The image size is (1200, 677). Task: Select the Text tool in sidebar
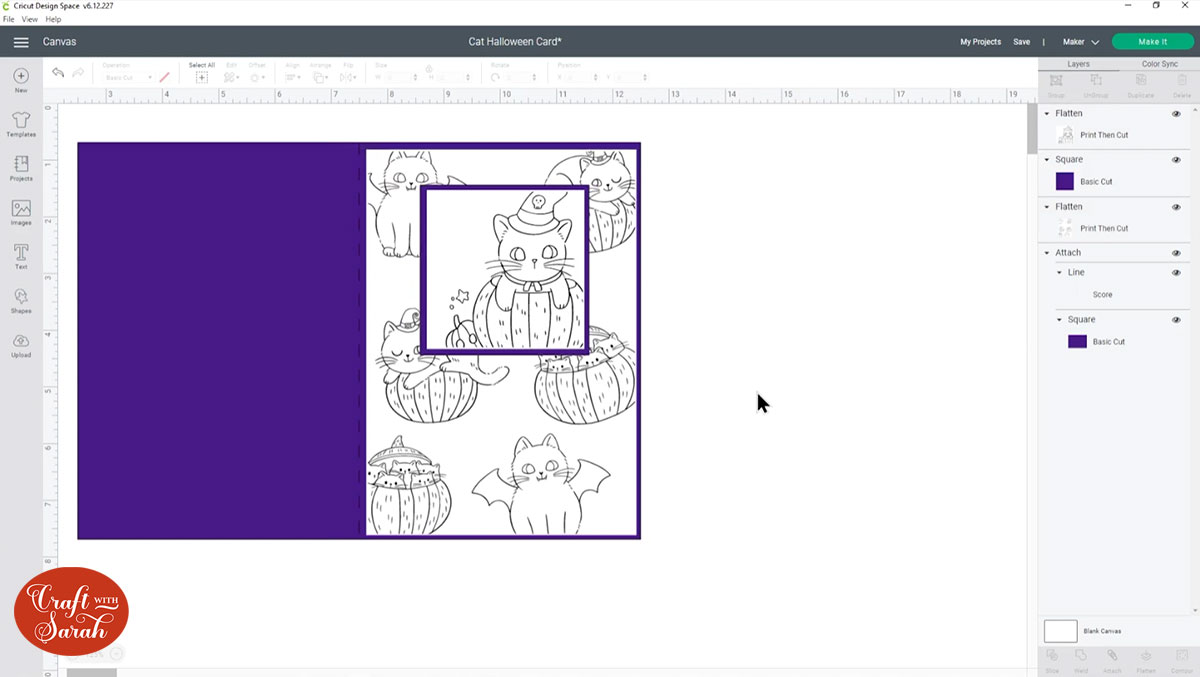click(x=21, y=256)
